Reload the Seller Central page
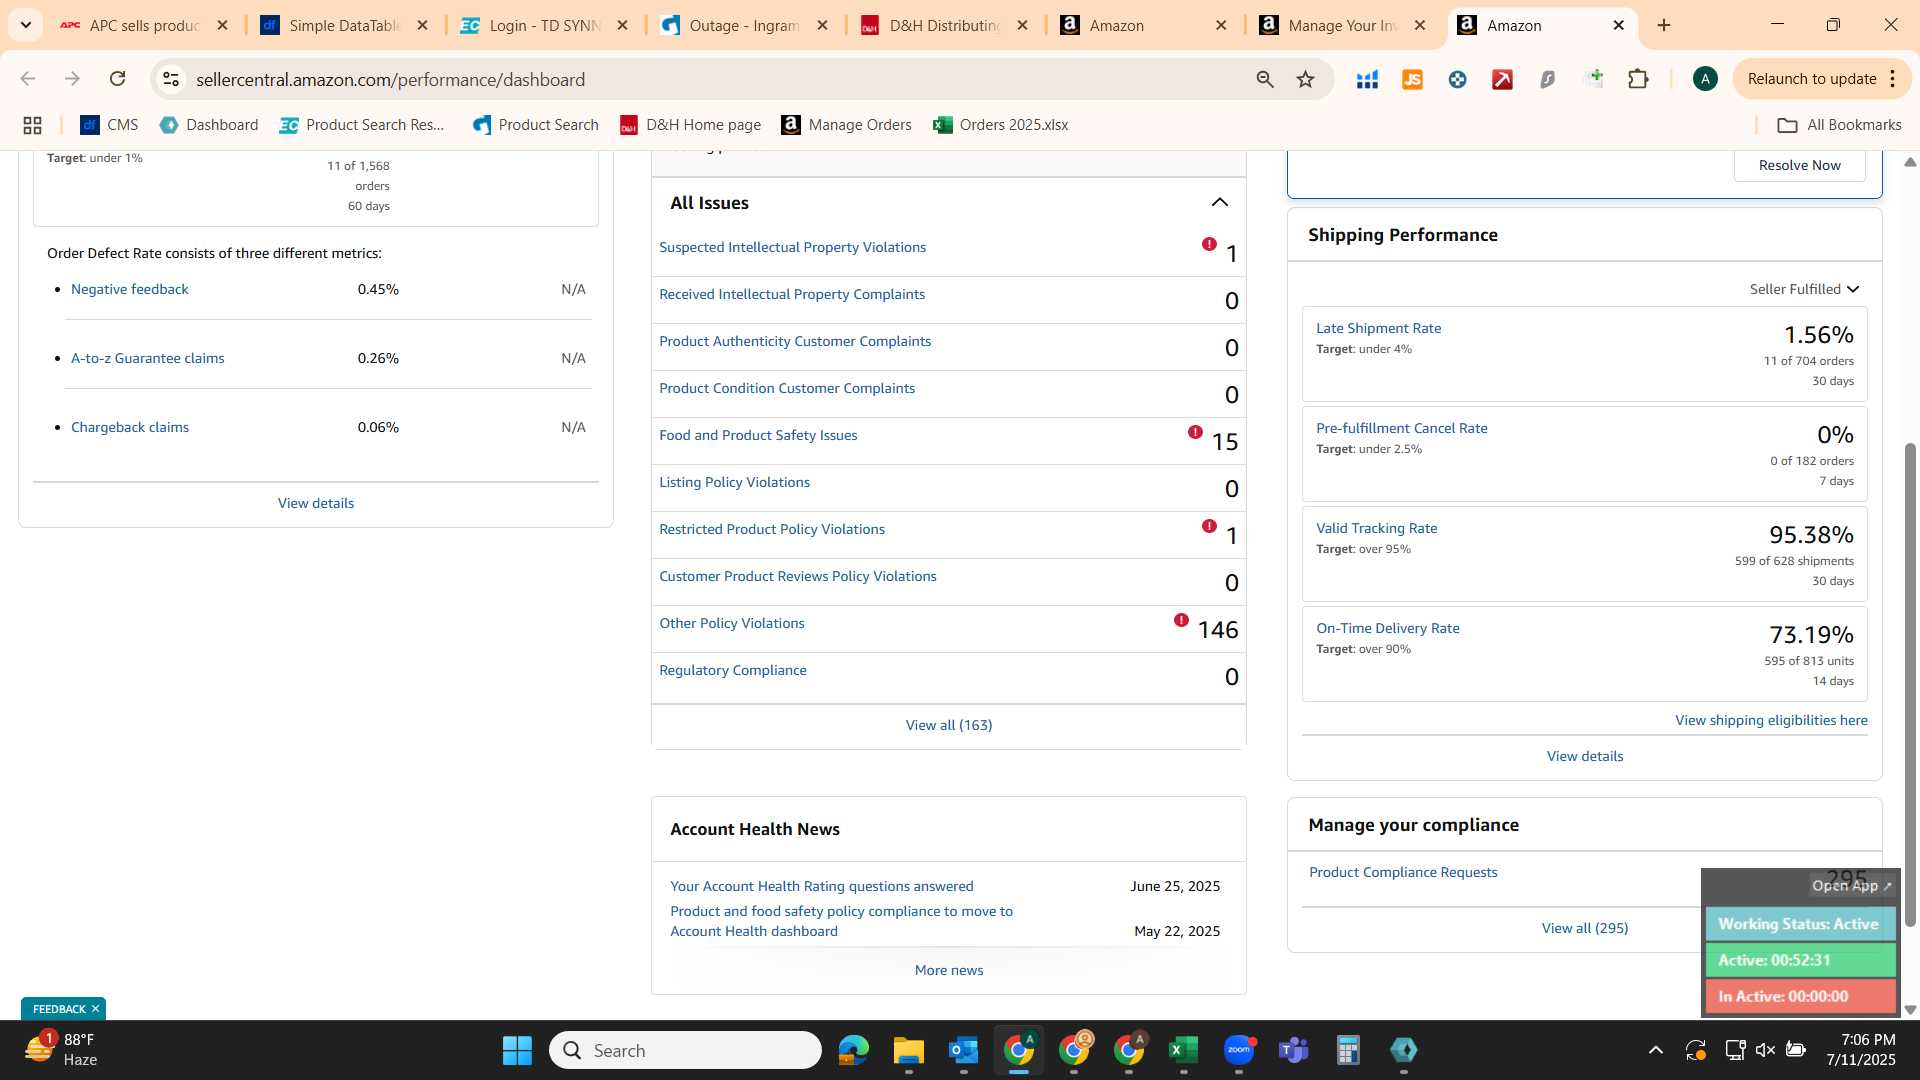The width and height of the screenshot is (1920, 1080). (x=117, y=79)
